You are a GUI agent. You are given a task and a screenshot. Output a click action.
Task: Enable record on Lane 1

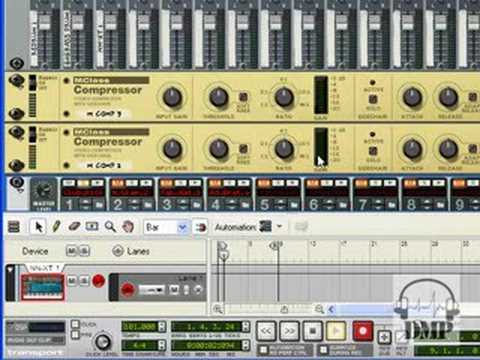click(127, 289)
